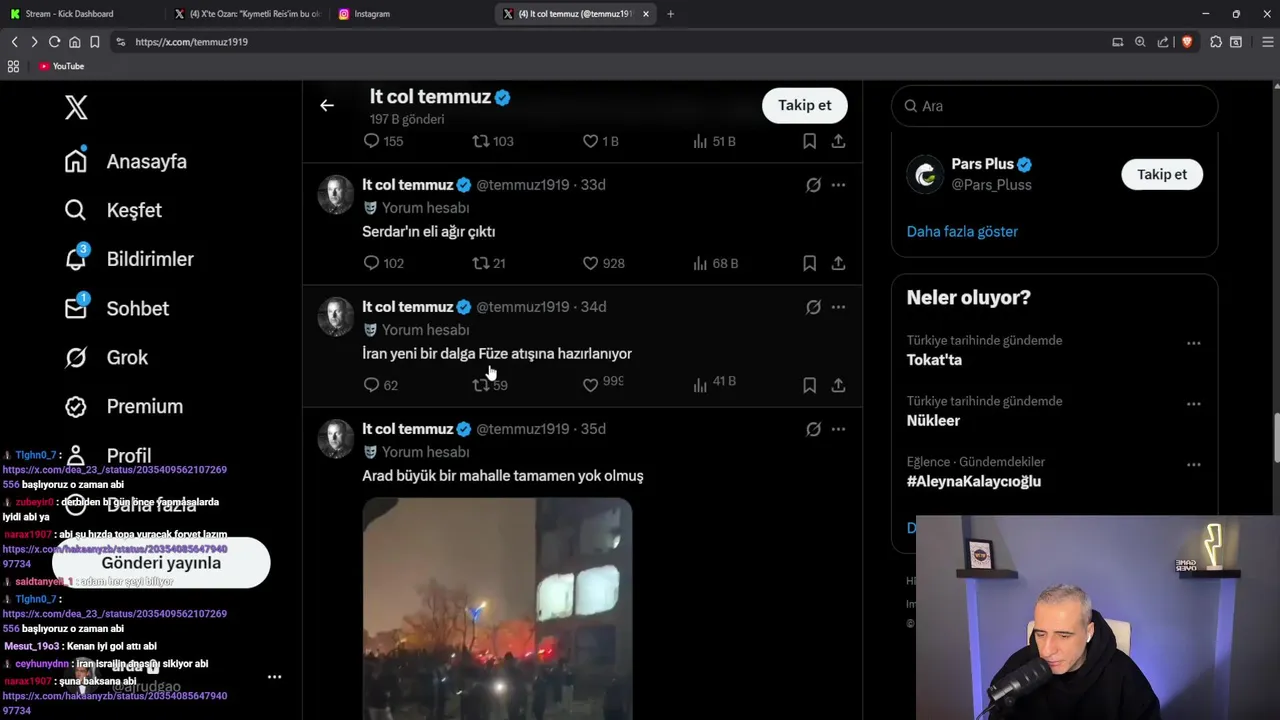The image size is (1280, 720).
Task: Reply to the İran Füze atışı post
Action: (380, 385)
